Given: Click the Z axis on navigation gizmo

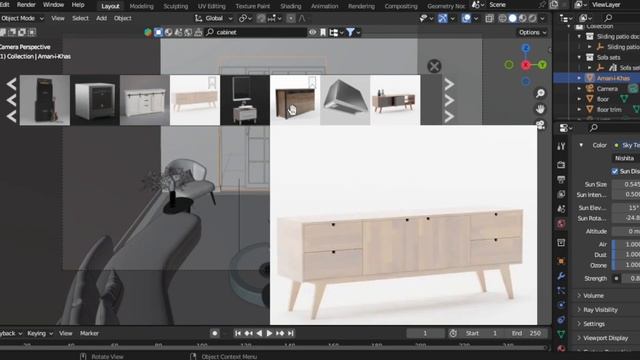Looking at the screenshot, I should pyautogui.click(x=526, y=48).
